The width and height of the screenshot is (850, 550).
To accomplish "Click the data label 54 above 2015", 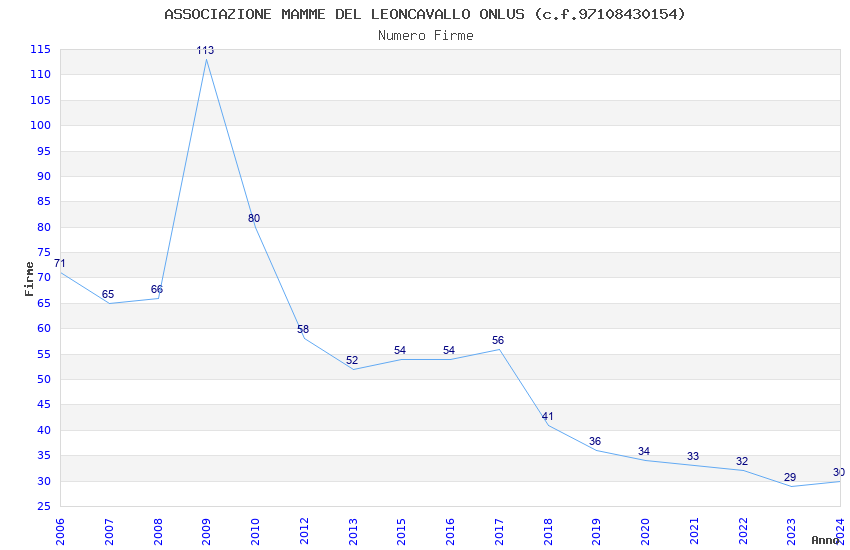I will (x=400, y=351).
